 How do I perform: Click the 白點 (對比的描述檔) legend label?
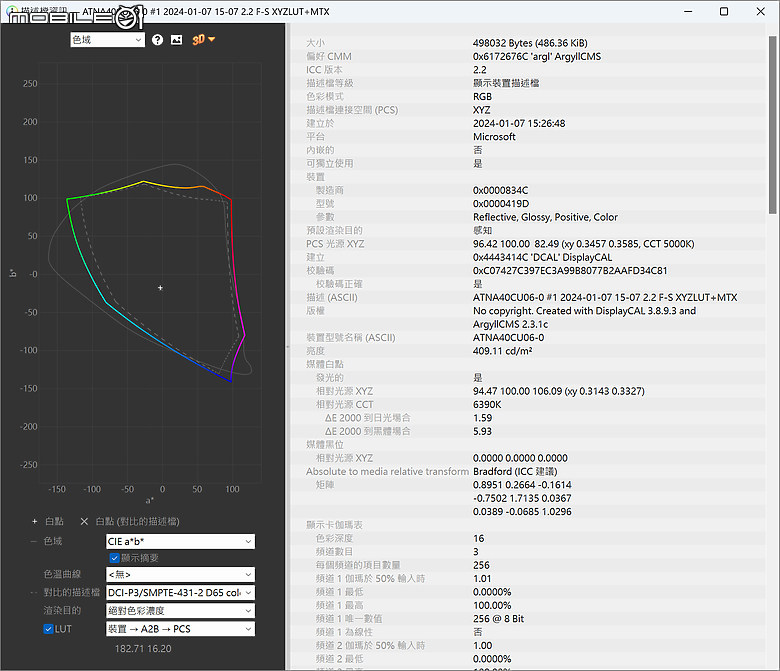point(137,521)
